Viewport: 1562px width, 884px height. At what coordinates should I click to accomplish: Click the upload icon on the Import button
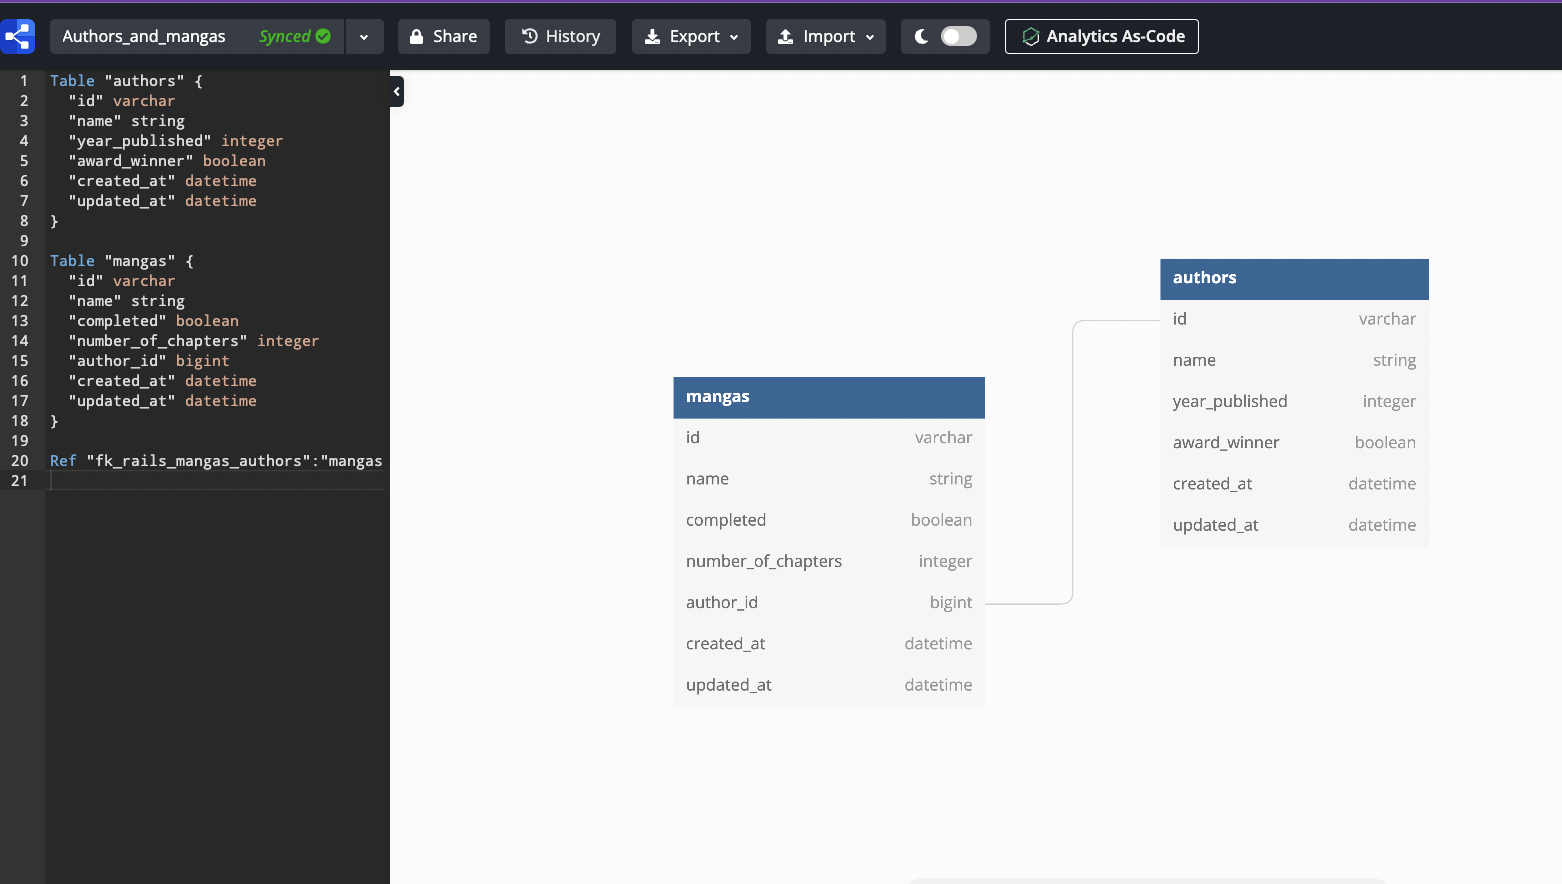click(789, 36)
